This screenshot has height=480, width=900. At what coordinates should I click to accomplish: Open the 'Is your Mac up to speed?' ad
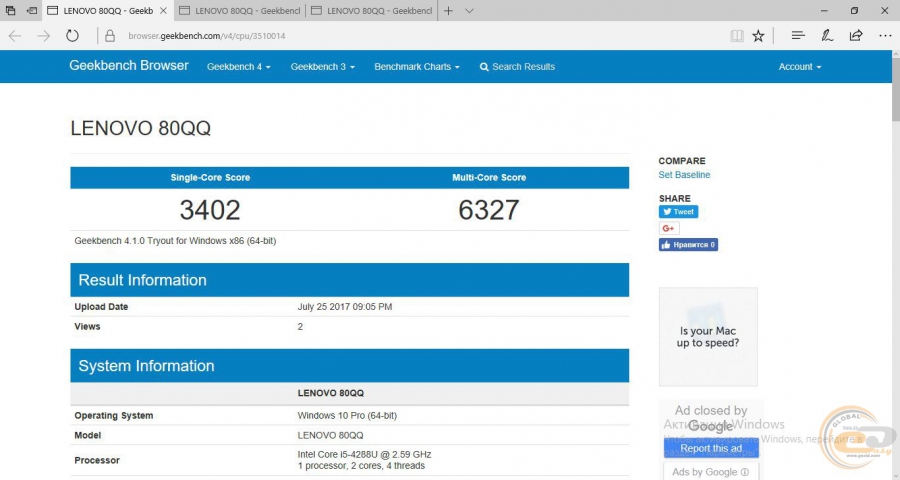(708, 336)
